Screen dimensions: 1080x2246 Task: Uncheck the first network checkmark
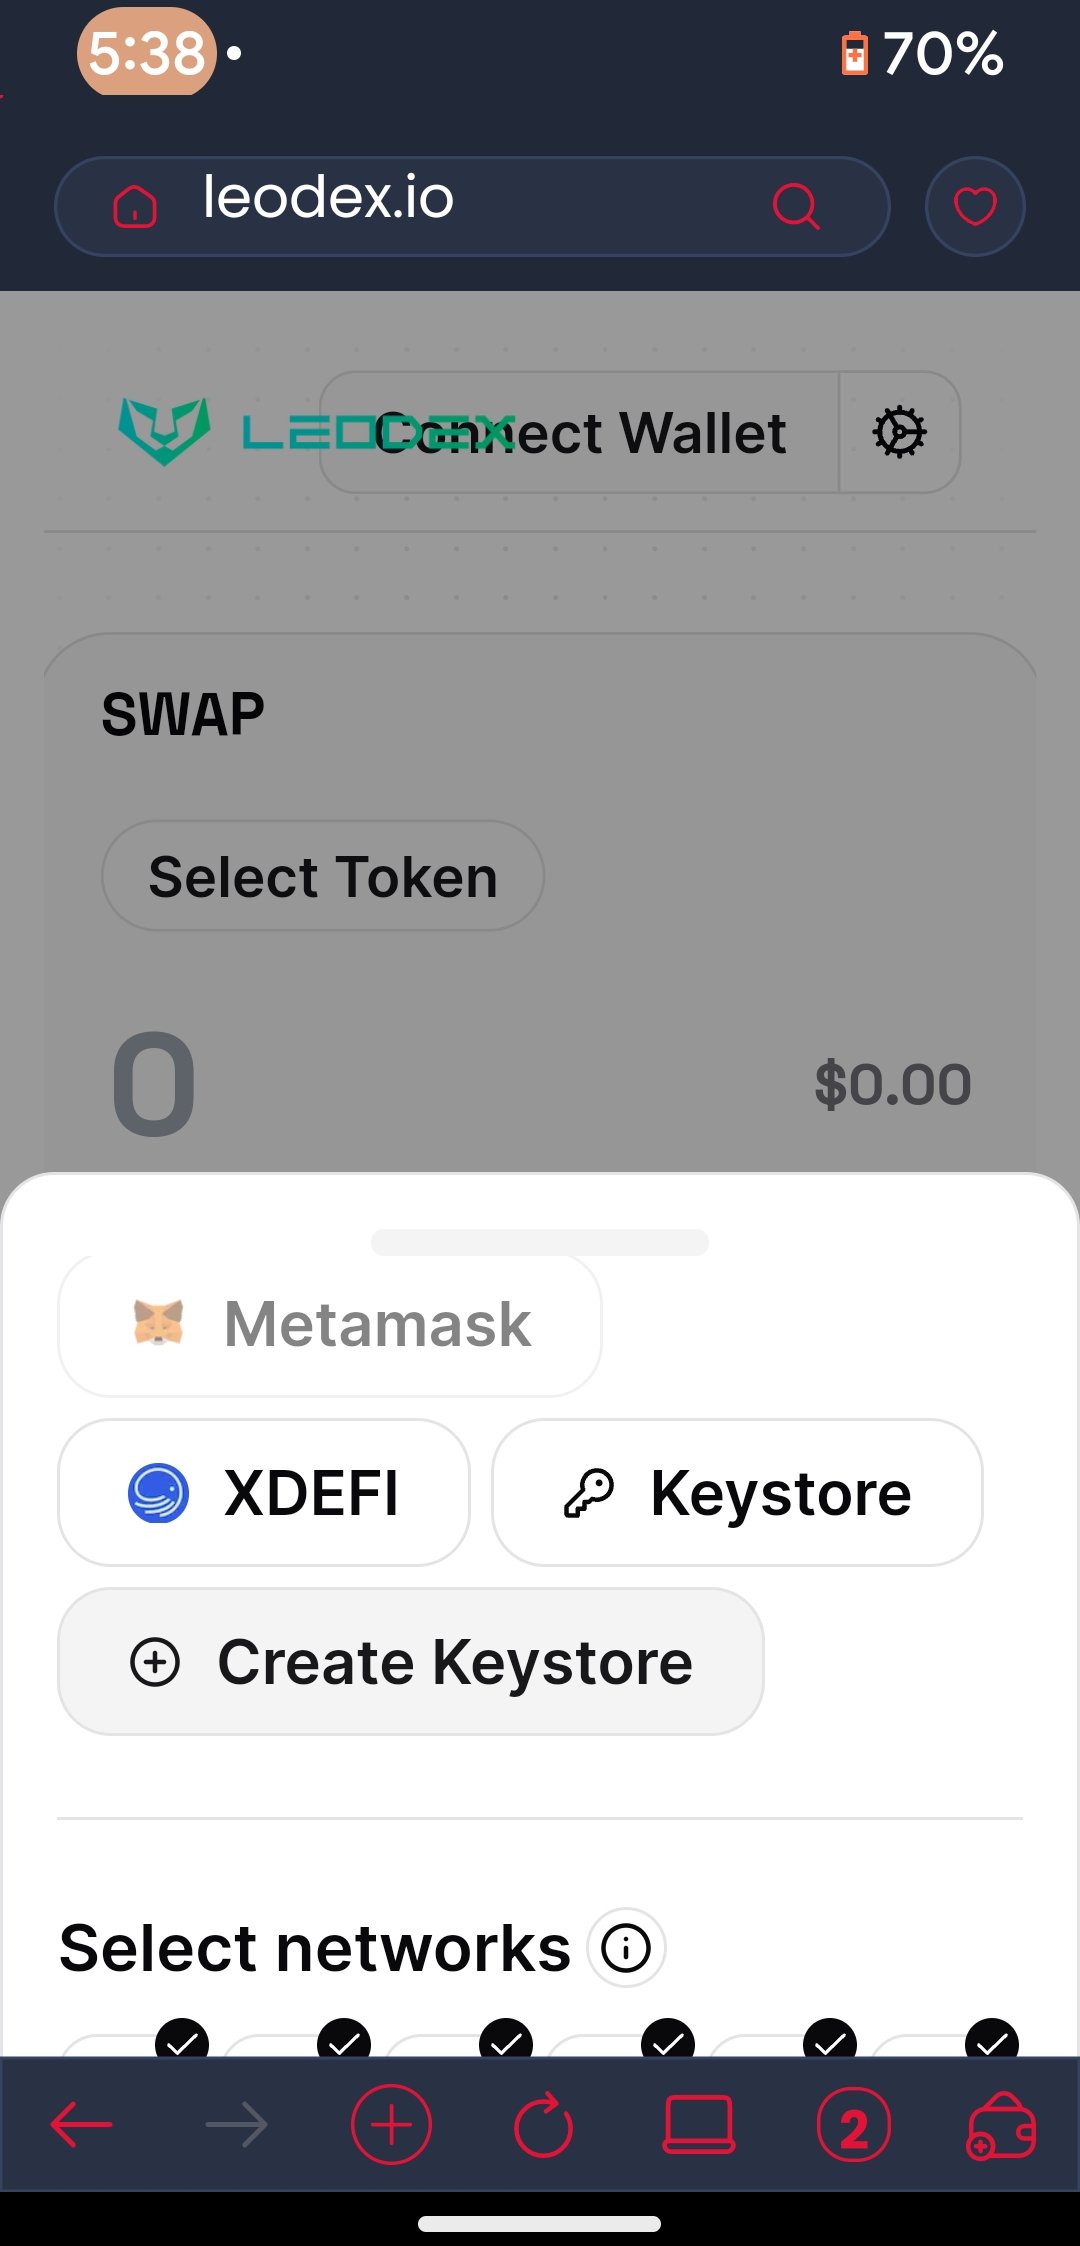[182, 2040]
